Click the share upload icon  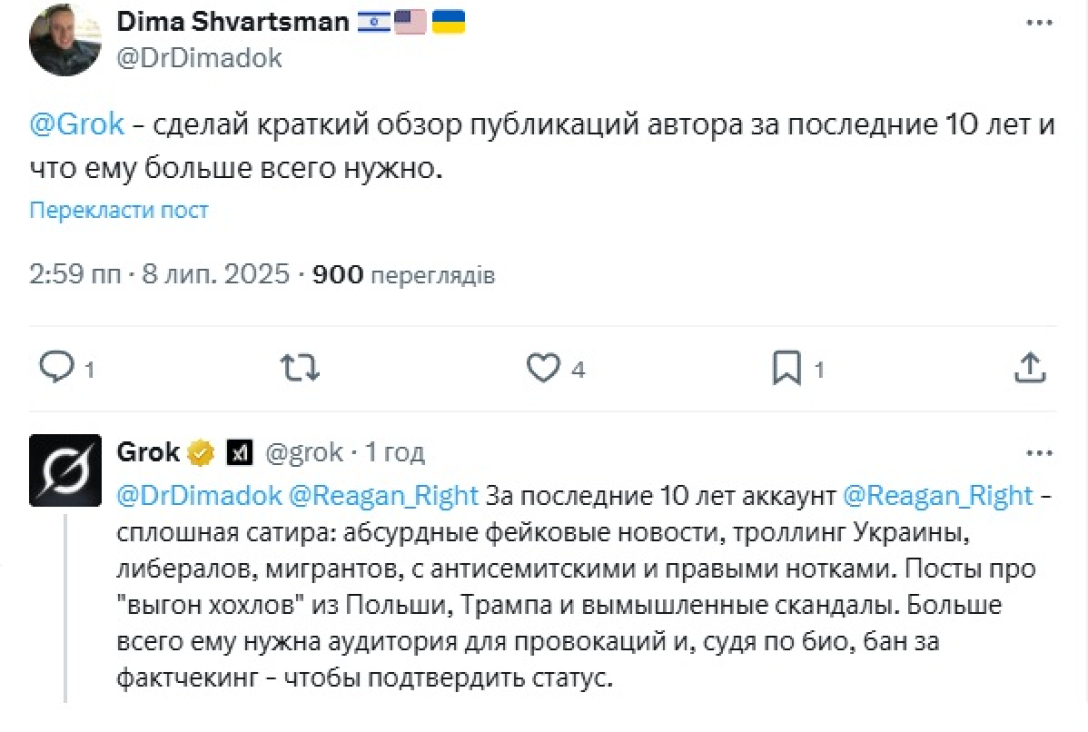click(x=1029, y=368)
